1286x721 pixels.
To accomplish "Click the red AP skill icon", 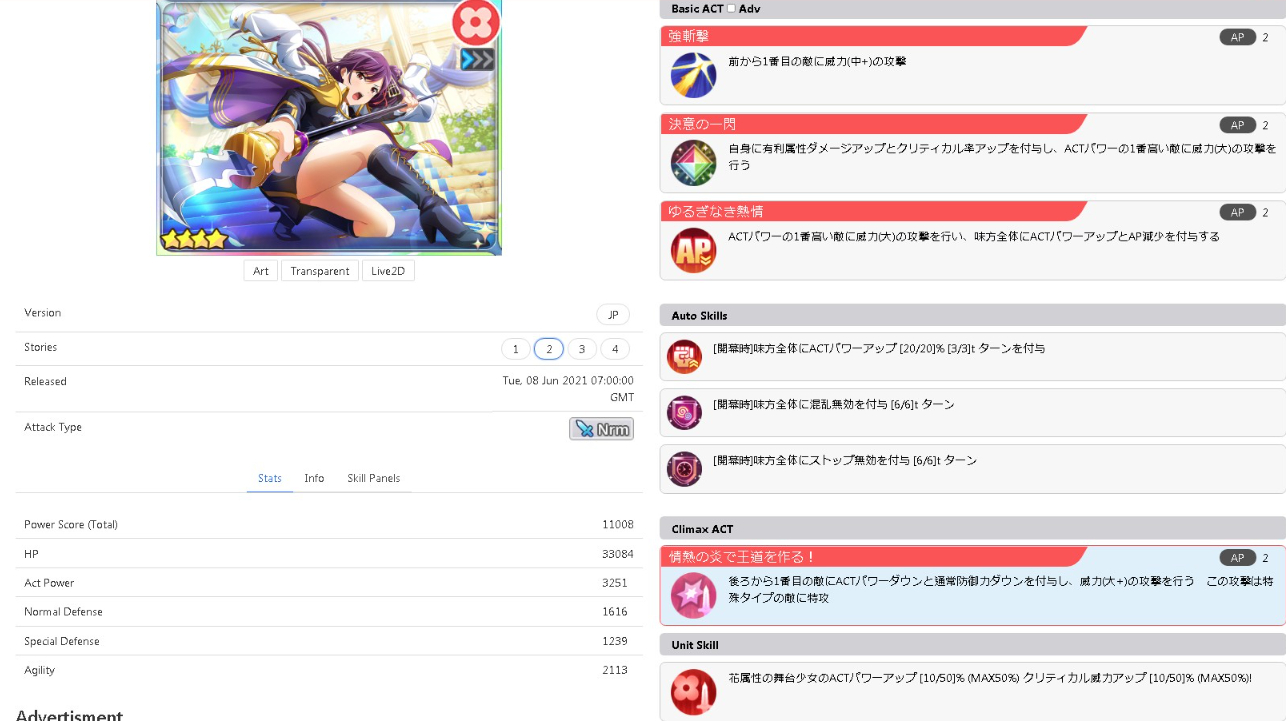I will [x=693, y=250].
